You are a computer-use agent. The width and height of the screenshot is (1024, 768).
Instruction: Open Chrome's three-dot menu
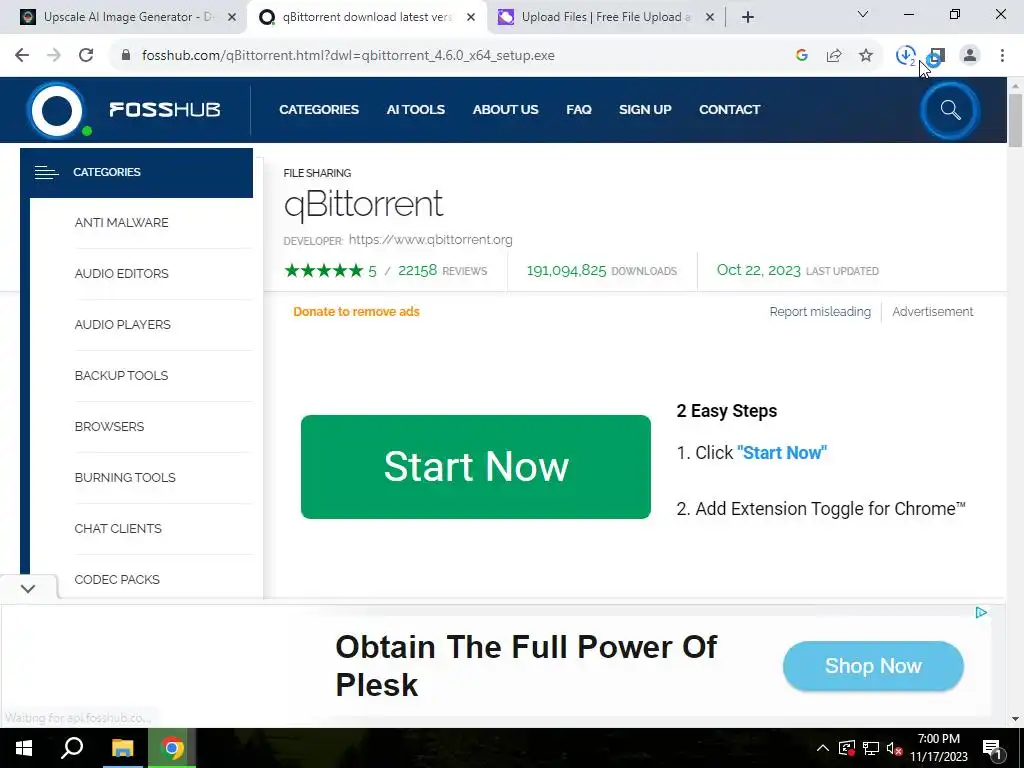point(1002,56)
